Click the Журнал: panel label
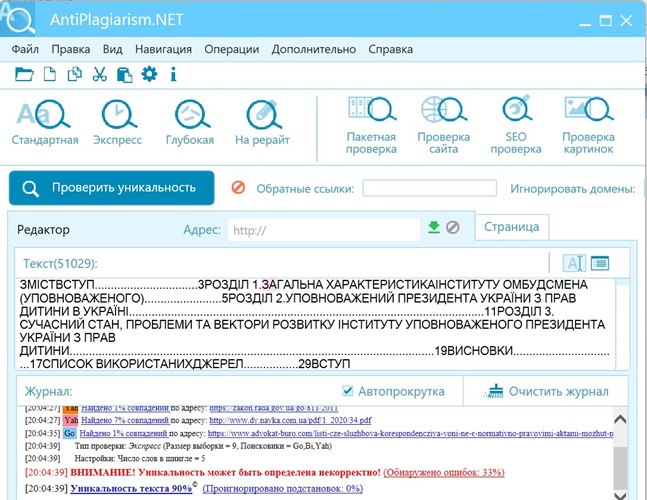Screen dimensions: 647x500 [x=48, y=391]
